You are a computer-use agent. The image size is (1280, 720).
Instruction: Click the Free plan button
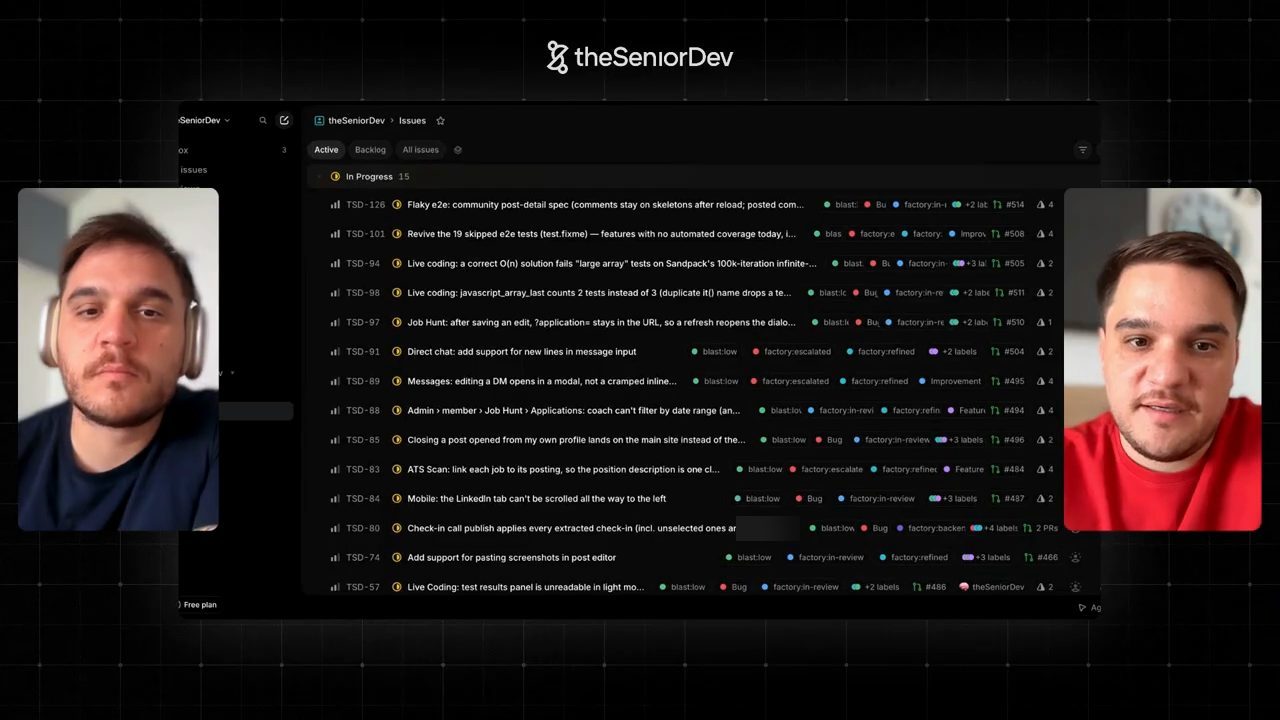point(197,605)
